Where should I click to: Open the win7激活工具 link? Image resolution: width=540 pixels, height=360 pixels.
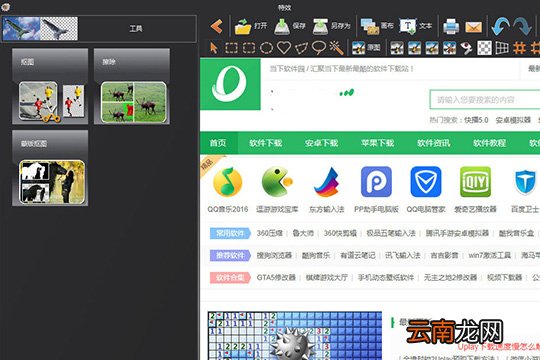point(489,255)
